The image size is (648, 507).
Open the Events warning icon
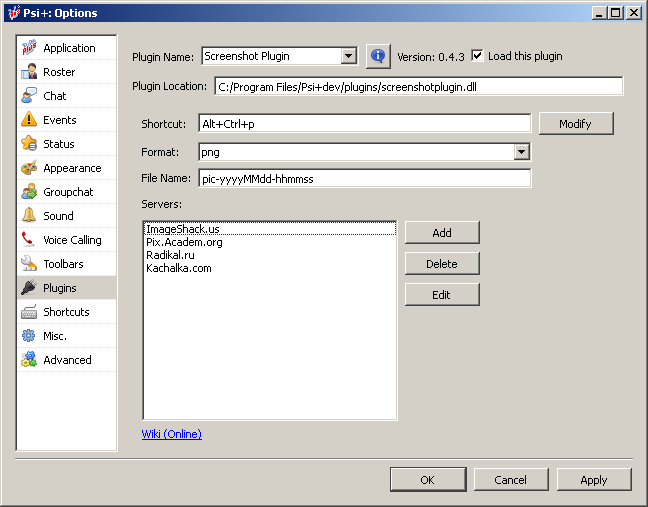29,120
